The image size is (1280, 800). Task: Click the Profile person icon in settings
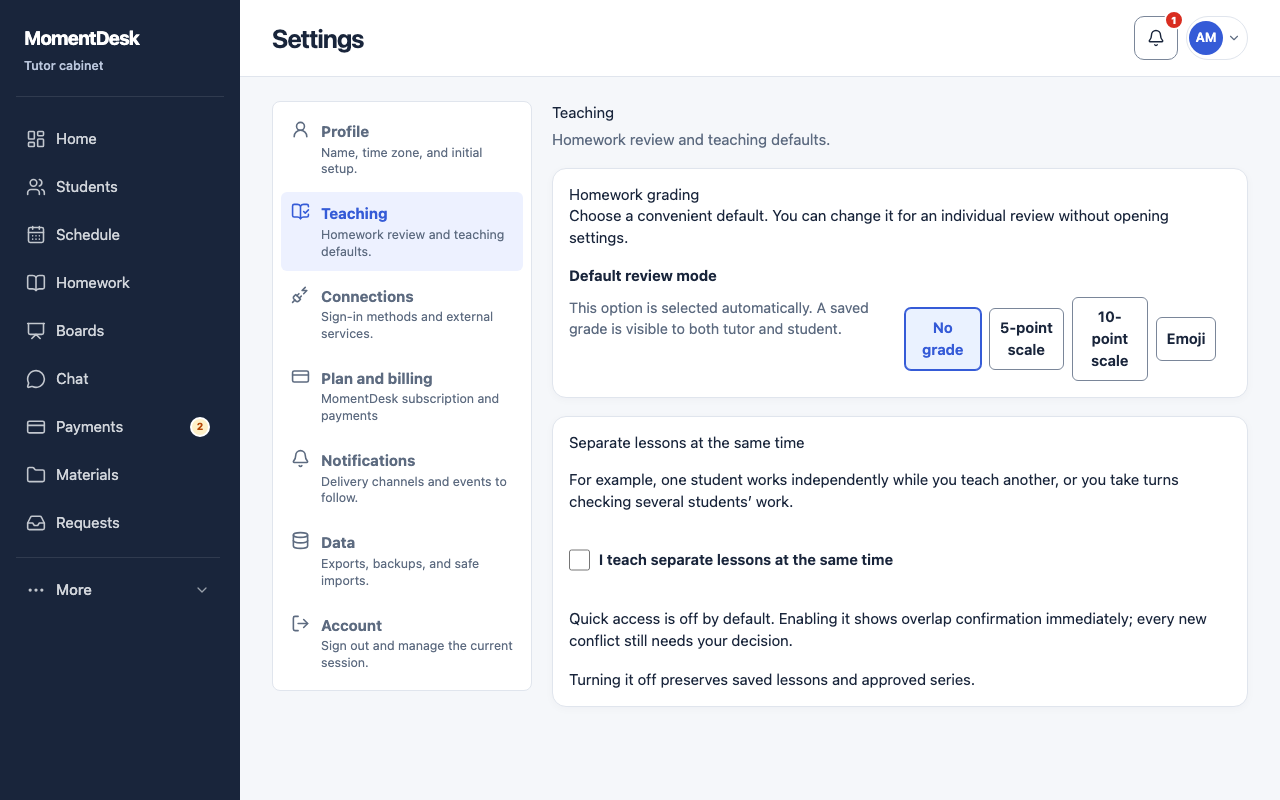point(300,130)
